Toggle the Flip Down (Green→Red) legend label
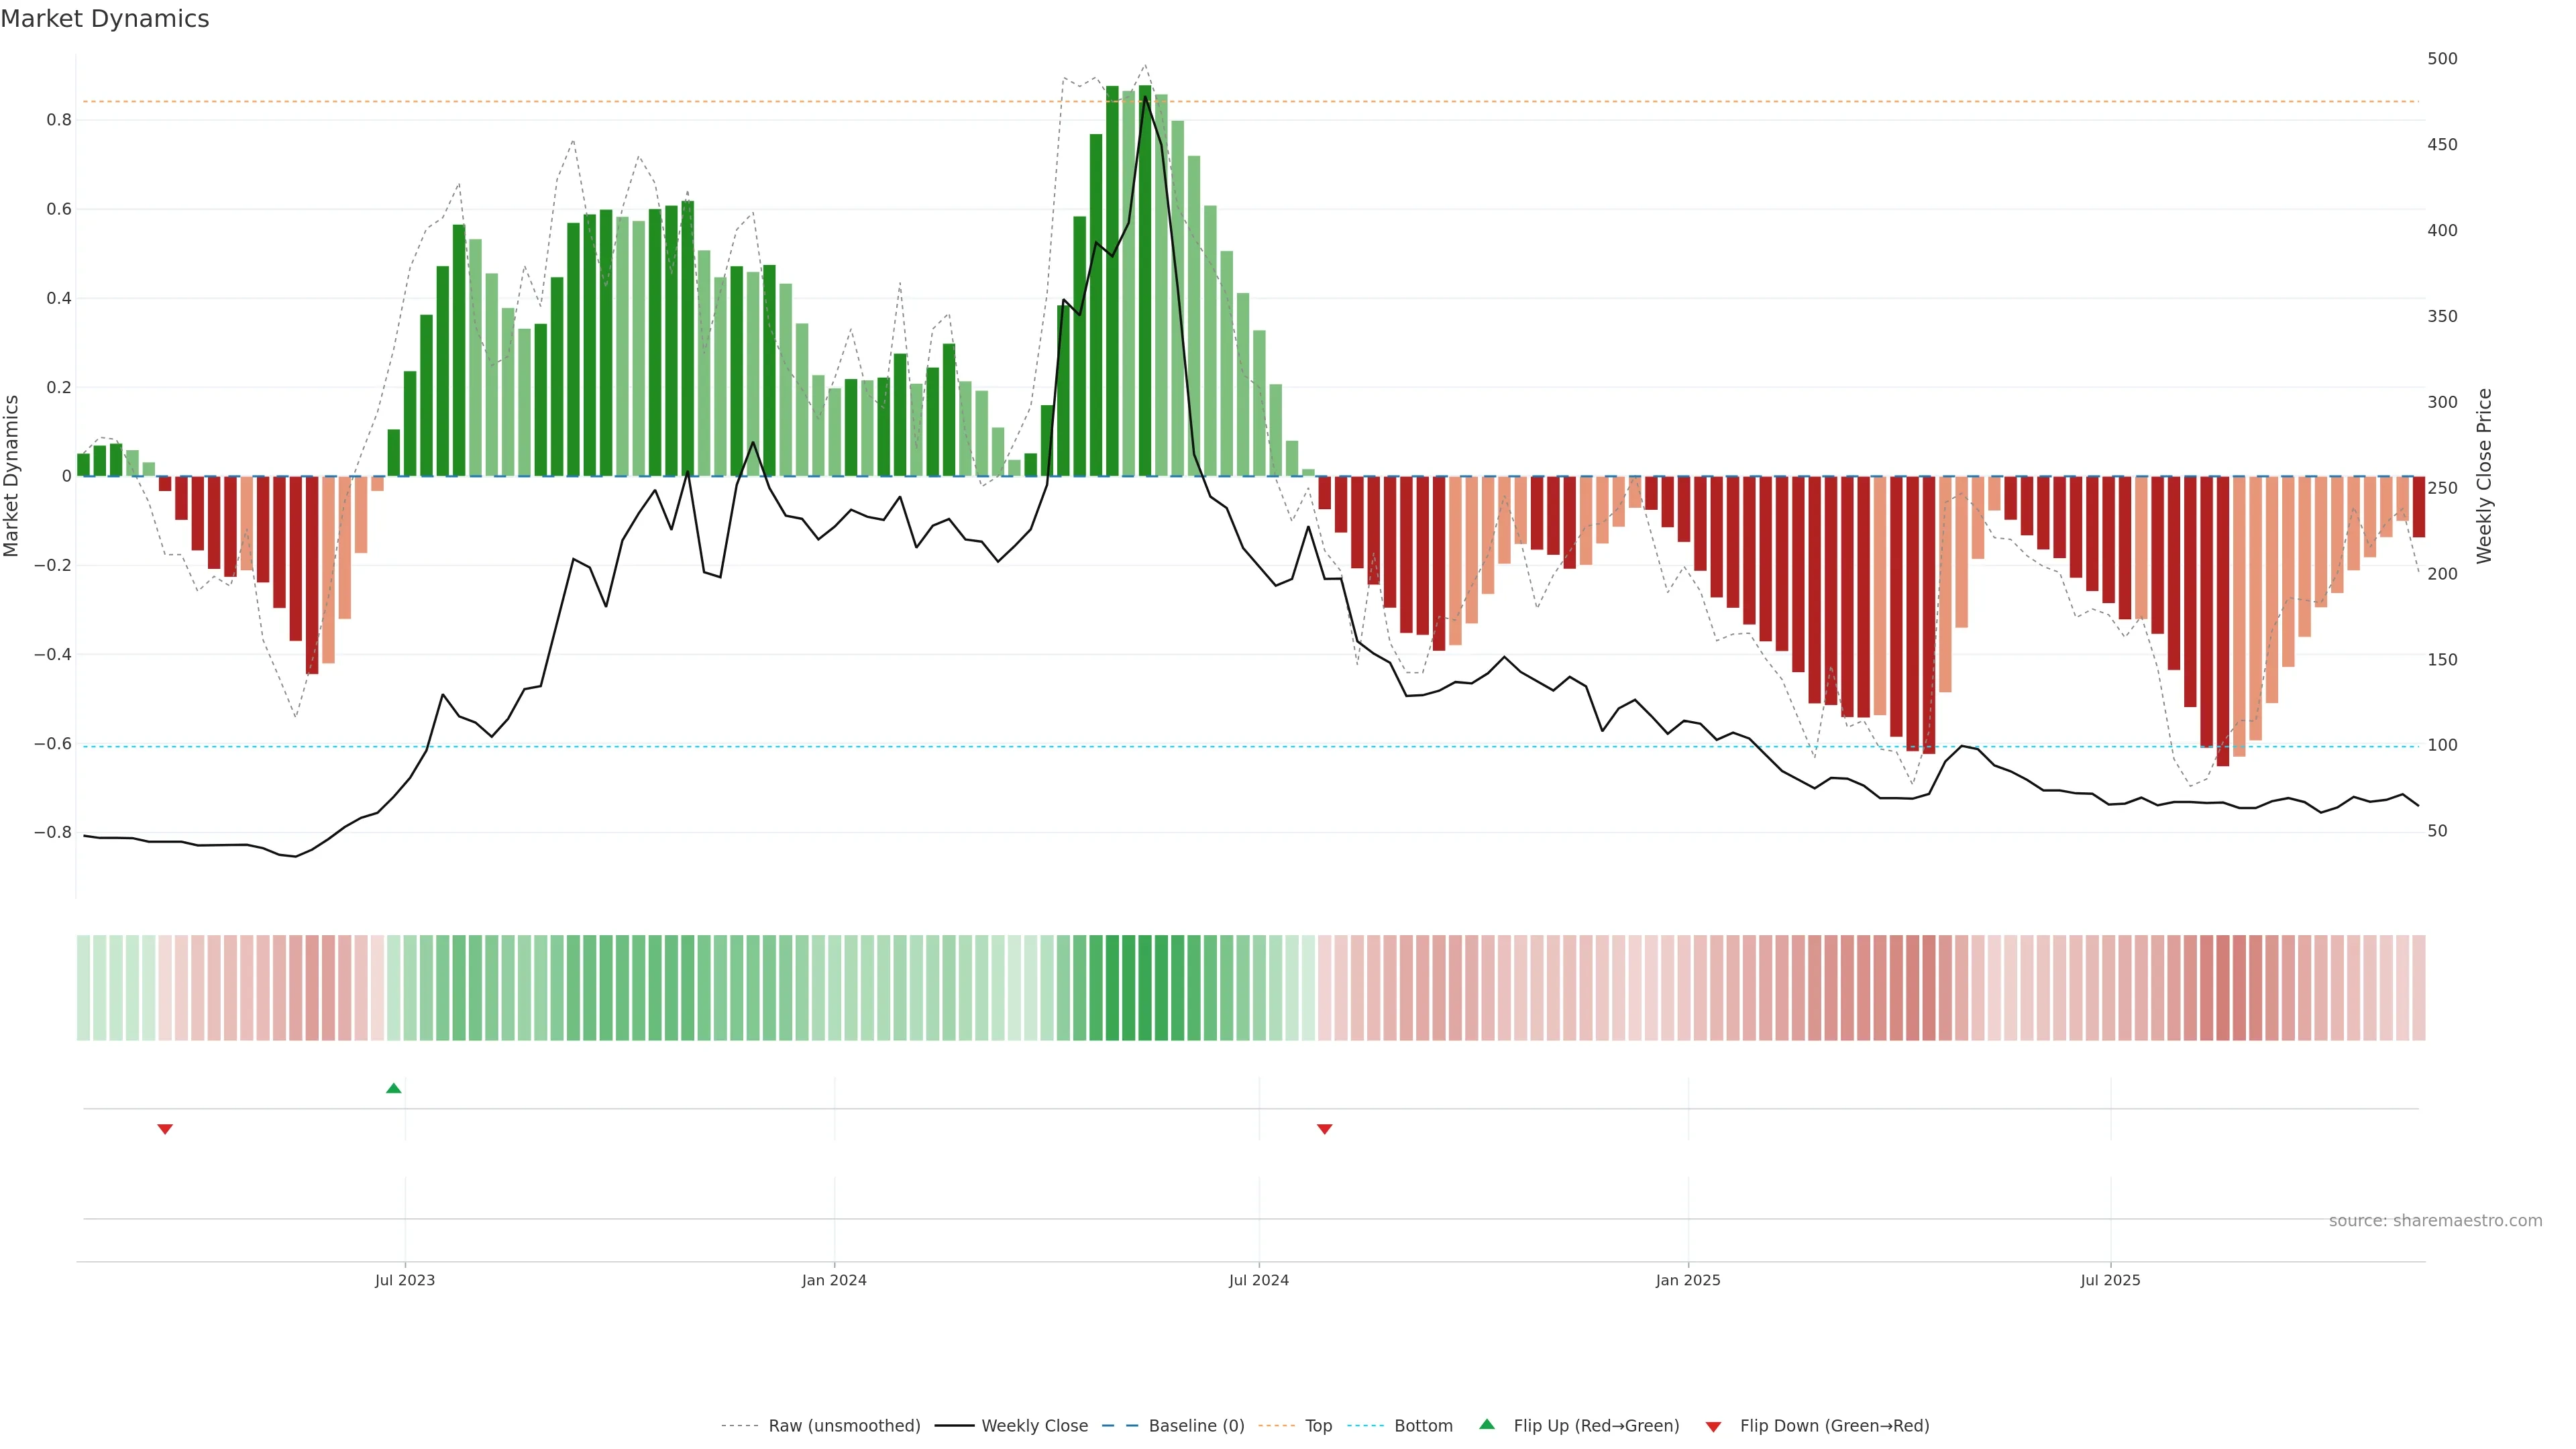2576x1449 pixels. tap(1834, 1426)
